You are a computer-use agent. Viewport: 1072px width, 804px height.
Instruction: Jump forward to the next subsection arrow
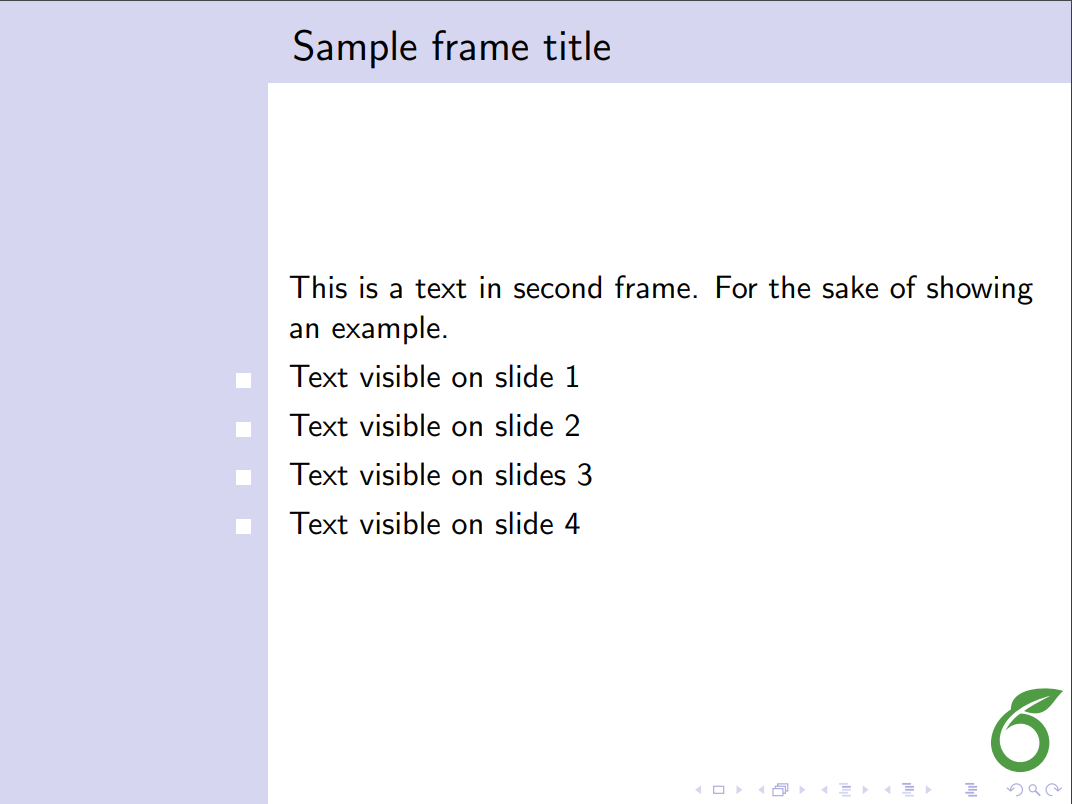[864, 790]
